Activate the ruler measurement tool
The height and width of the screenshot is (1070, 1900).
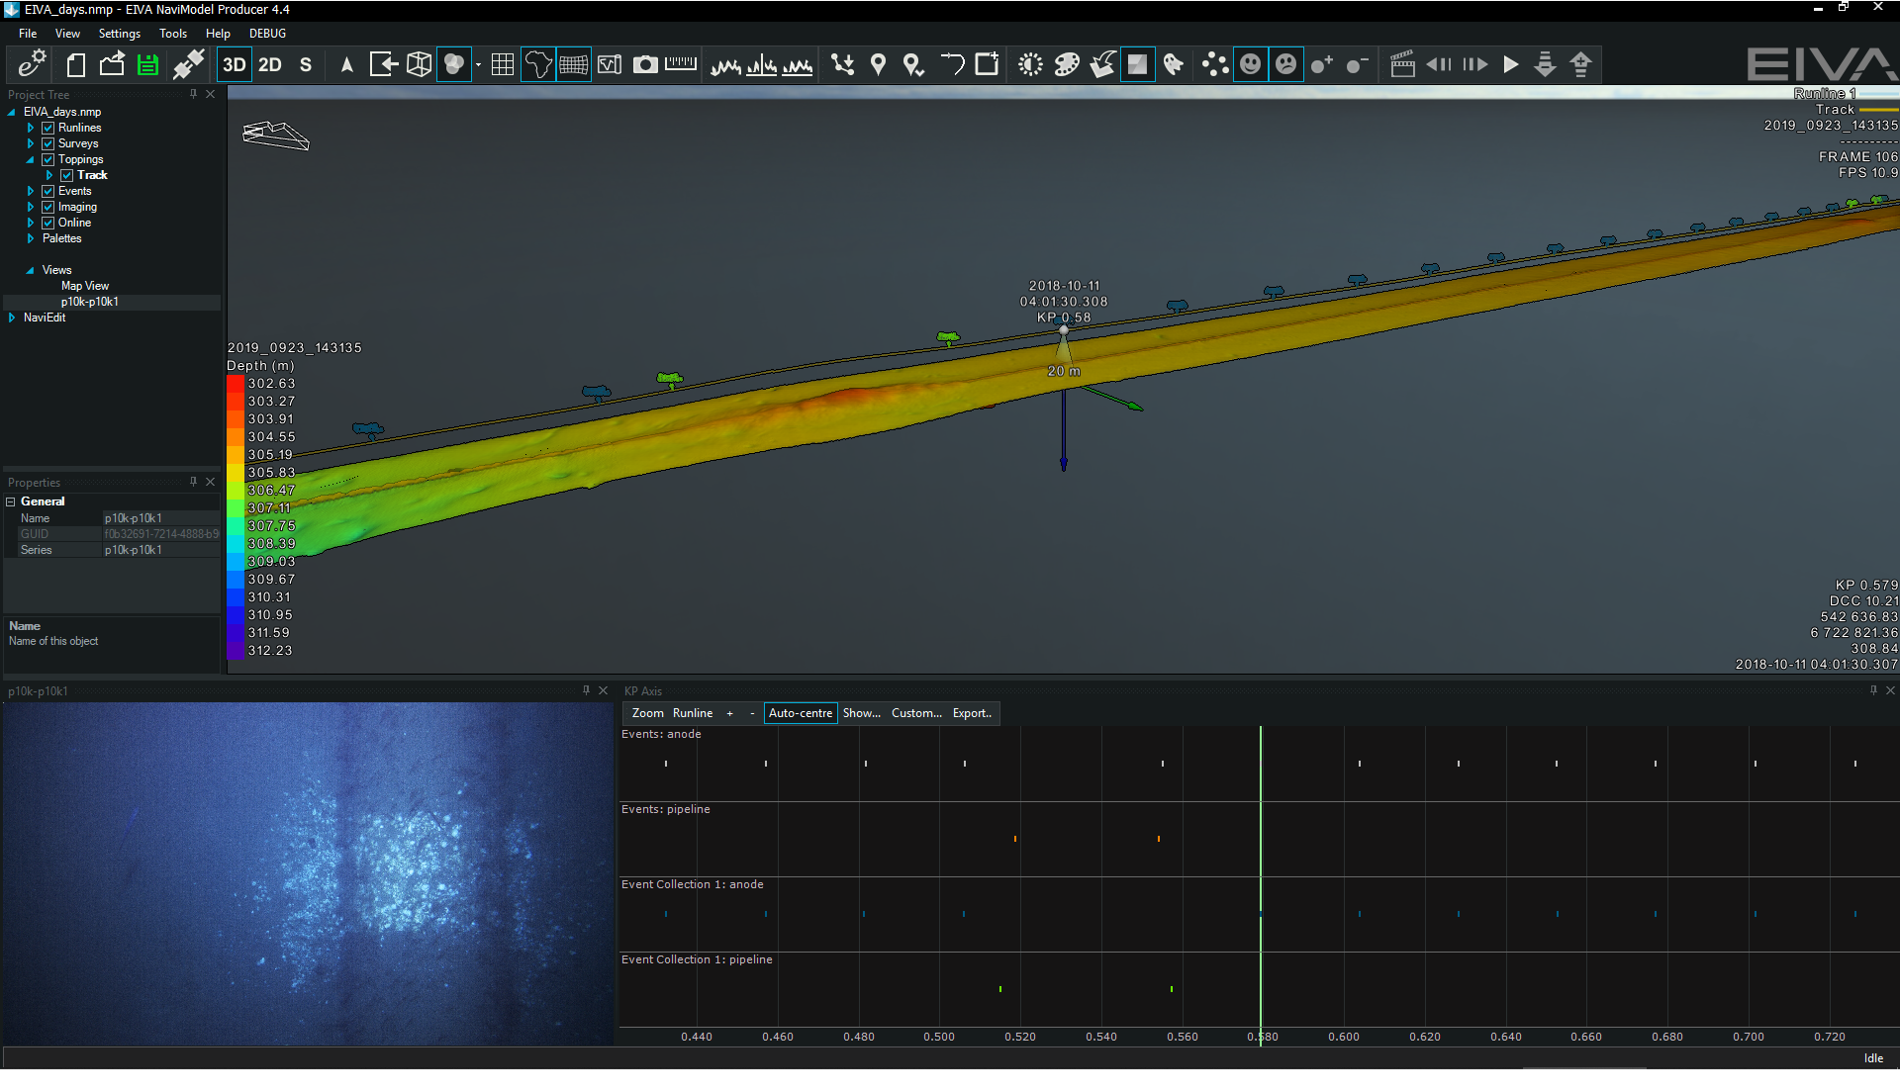680,64
